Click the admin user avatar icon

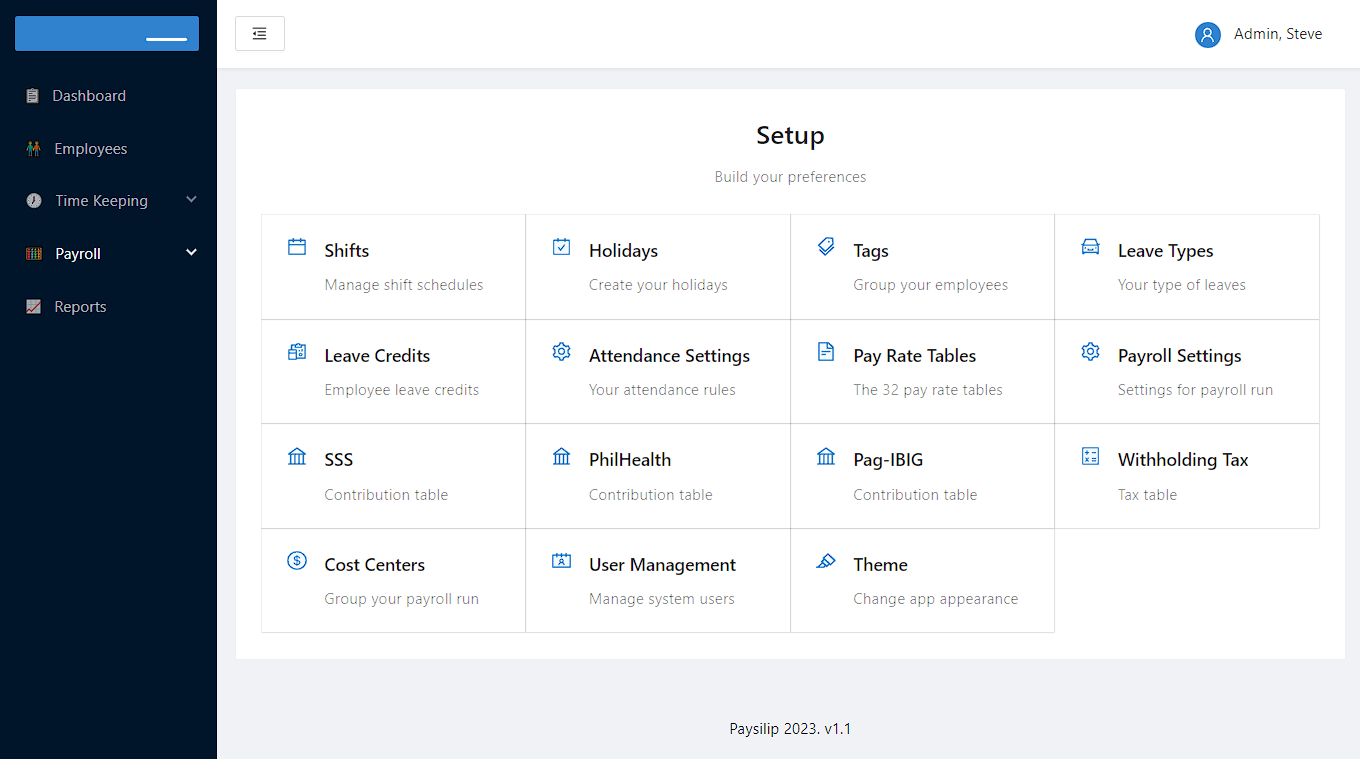pos(1207,35)
